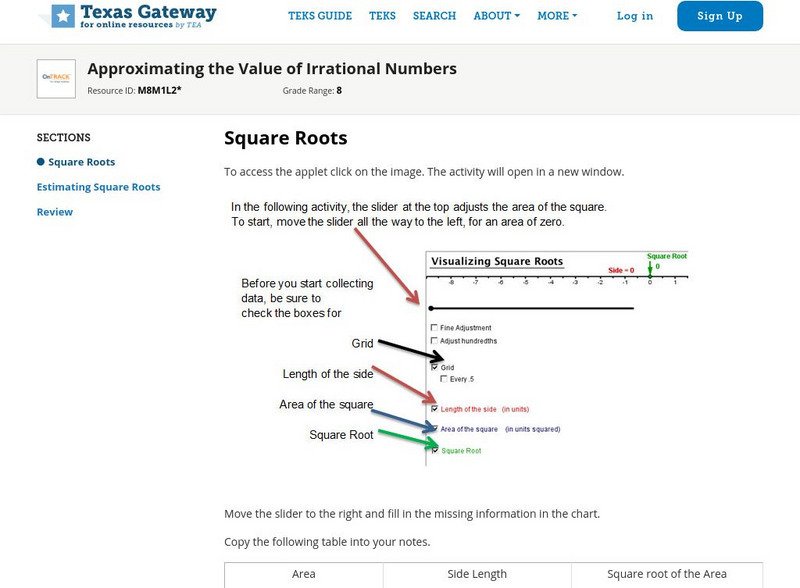Open the ABOUT dropdown menu
The image size is (800, 588).
pos(494,16)
